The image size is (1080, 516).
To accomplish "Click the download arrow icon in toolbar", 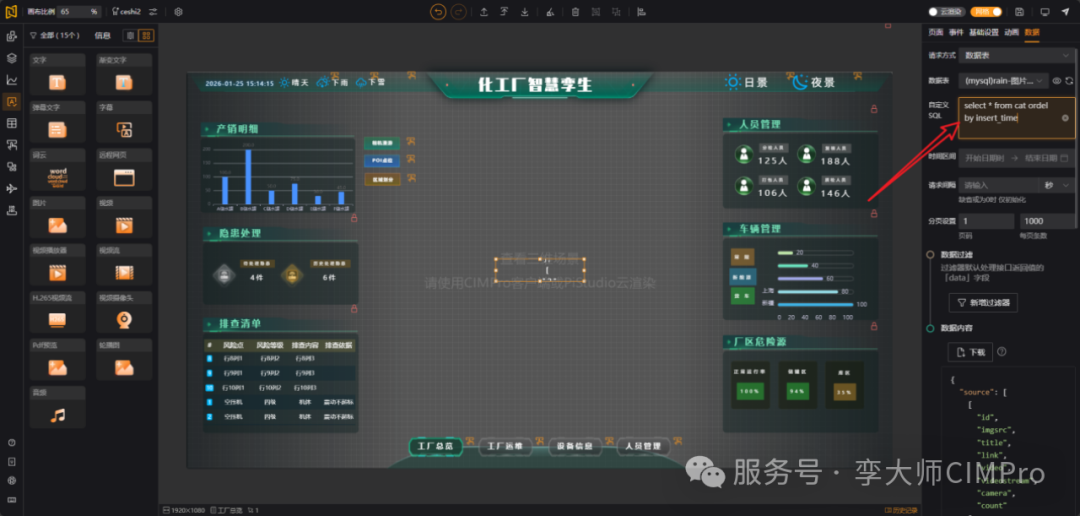I will [x=525, y=12].
